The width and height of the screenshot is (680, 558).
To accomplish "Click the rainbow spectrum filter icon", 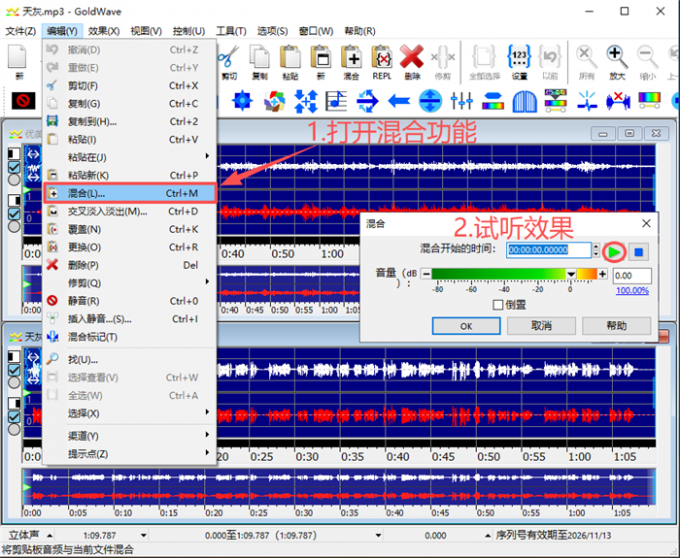I will coord(649,100).
